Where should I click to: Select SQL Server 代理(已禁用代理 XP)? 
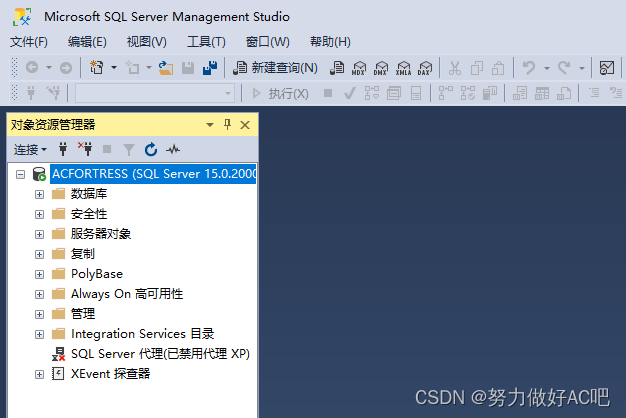click(x=160, y=354)
